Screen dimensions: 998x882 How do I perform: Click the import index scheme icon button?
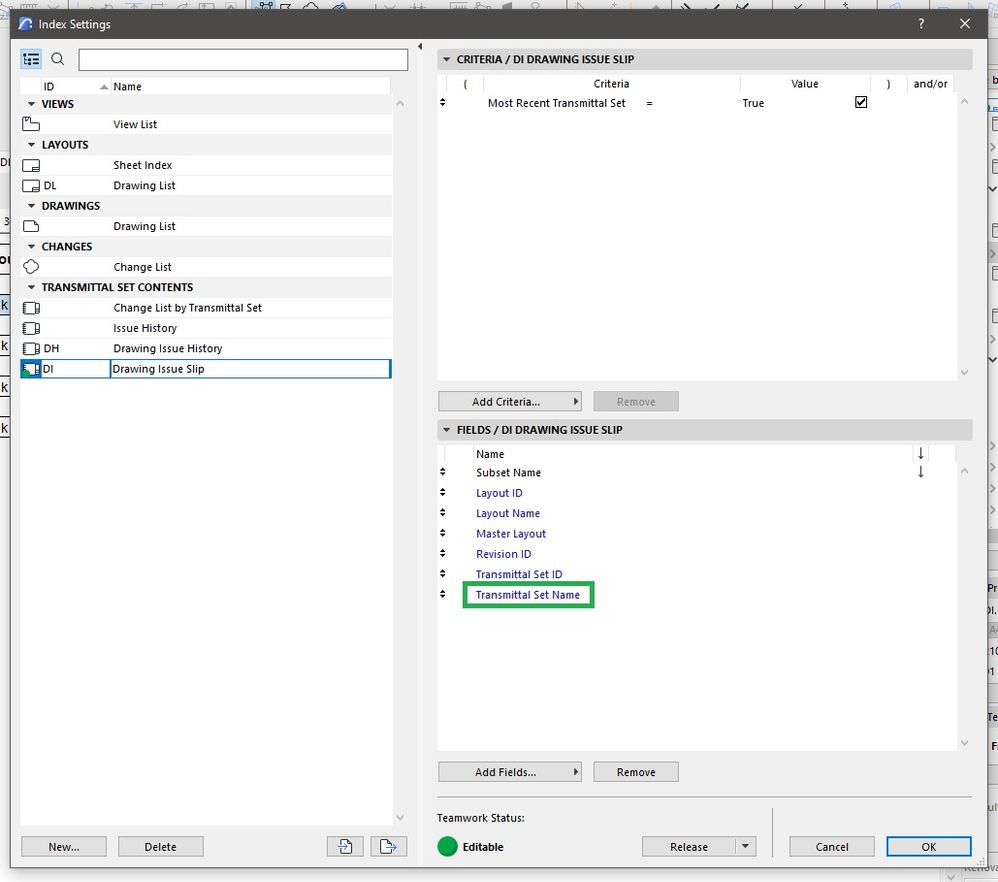coord(345,846)
